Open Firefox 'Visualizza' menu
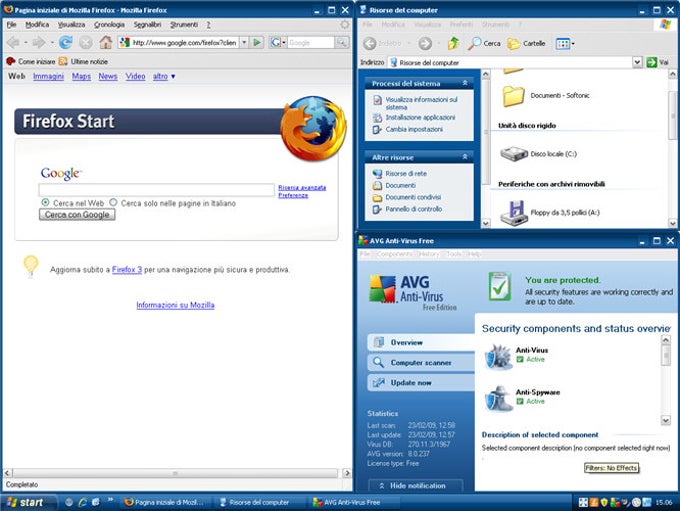680x511 pixels. click(71, 25)
